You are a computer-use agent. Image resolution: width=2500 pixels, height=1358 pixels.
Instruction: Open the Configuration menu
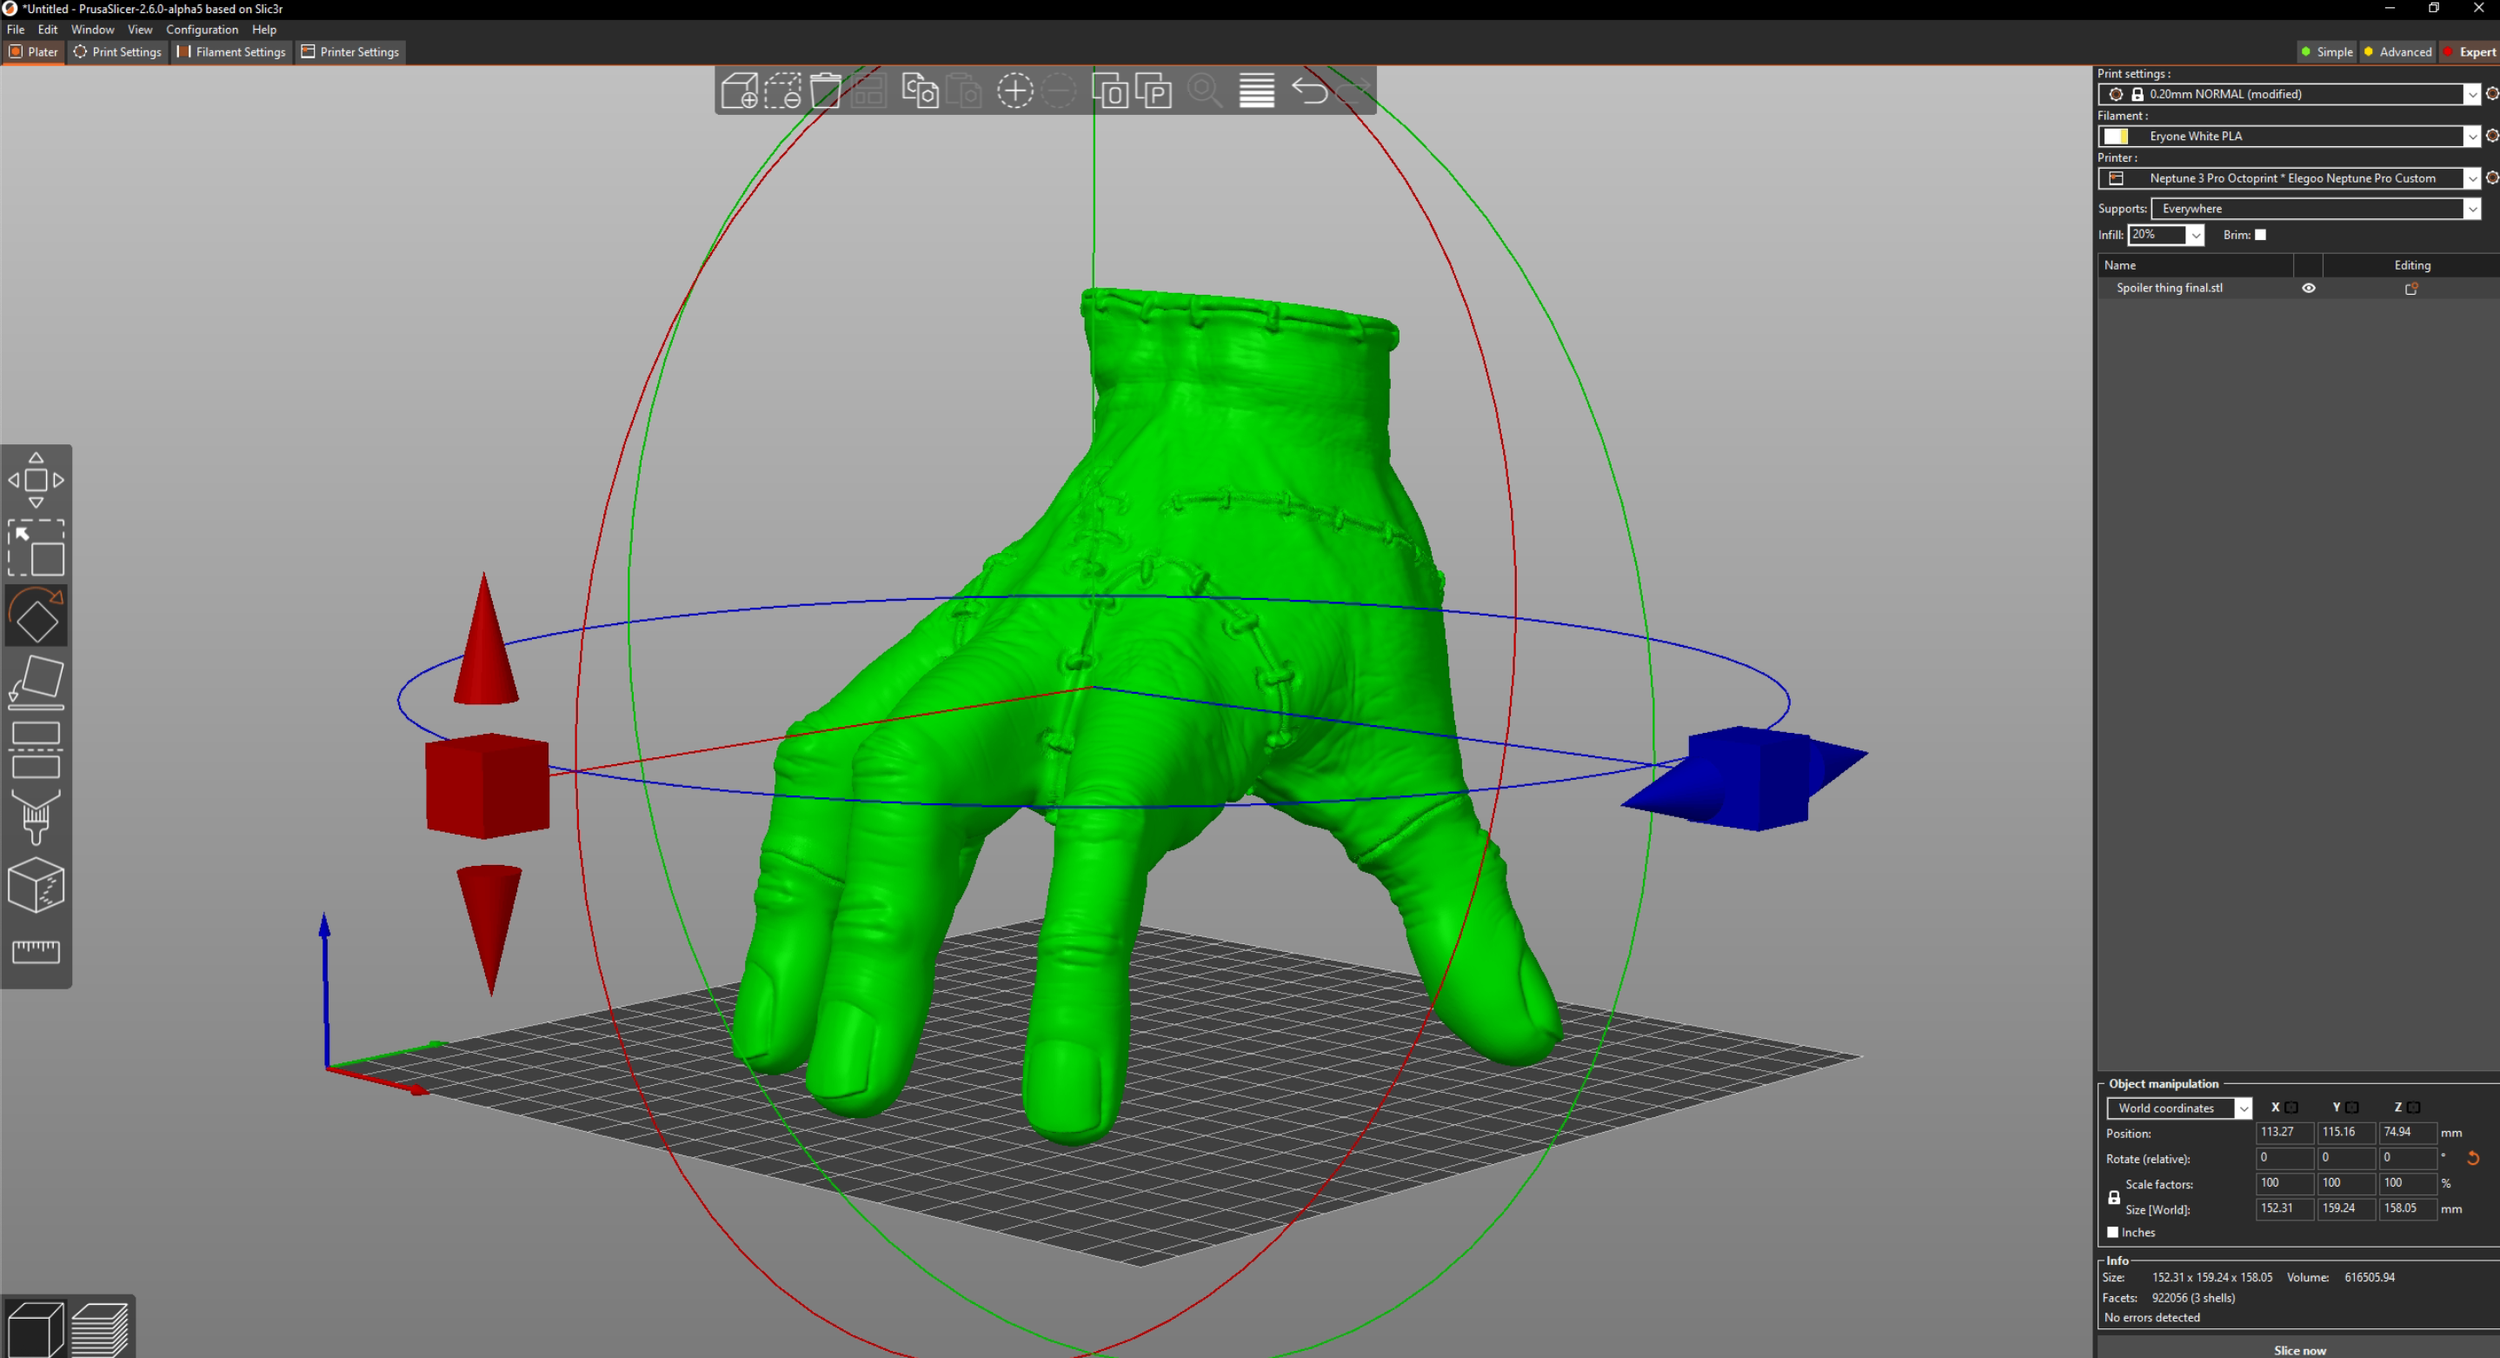click(x=202, y=30)
